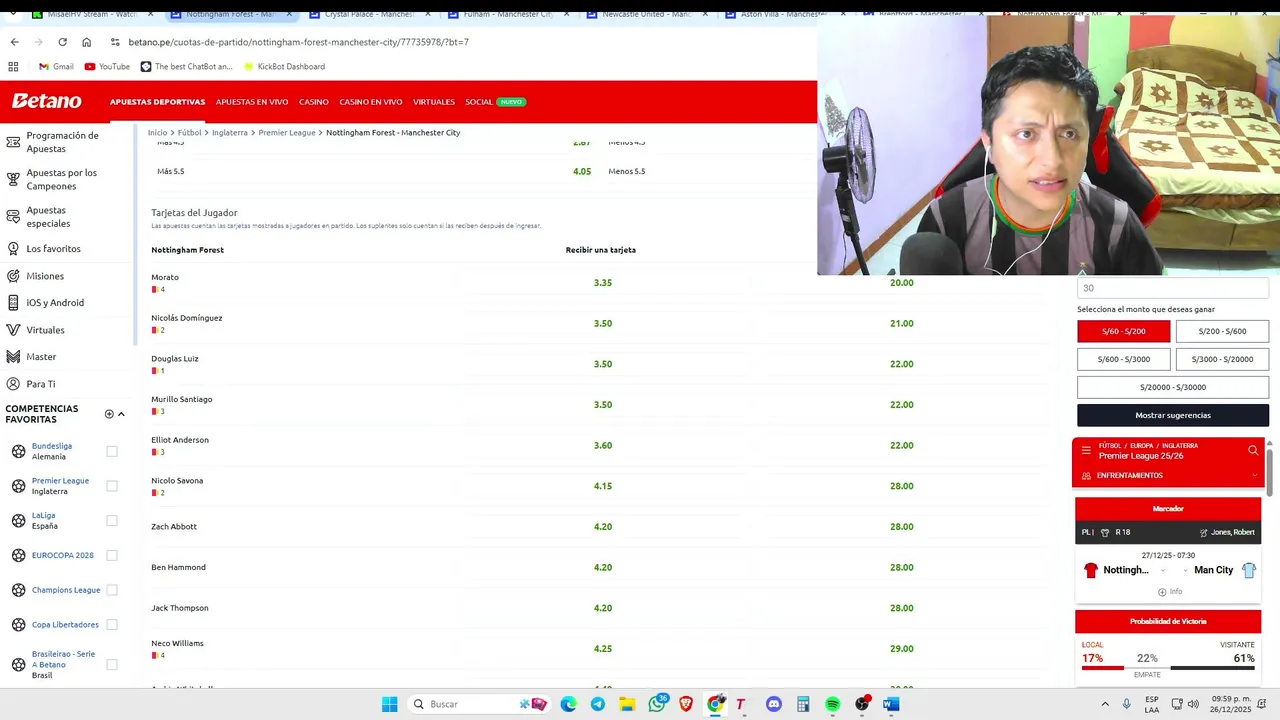
Task: Click the amount input showing 30
Action: coord(1173,288)
